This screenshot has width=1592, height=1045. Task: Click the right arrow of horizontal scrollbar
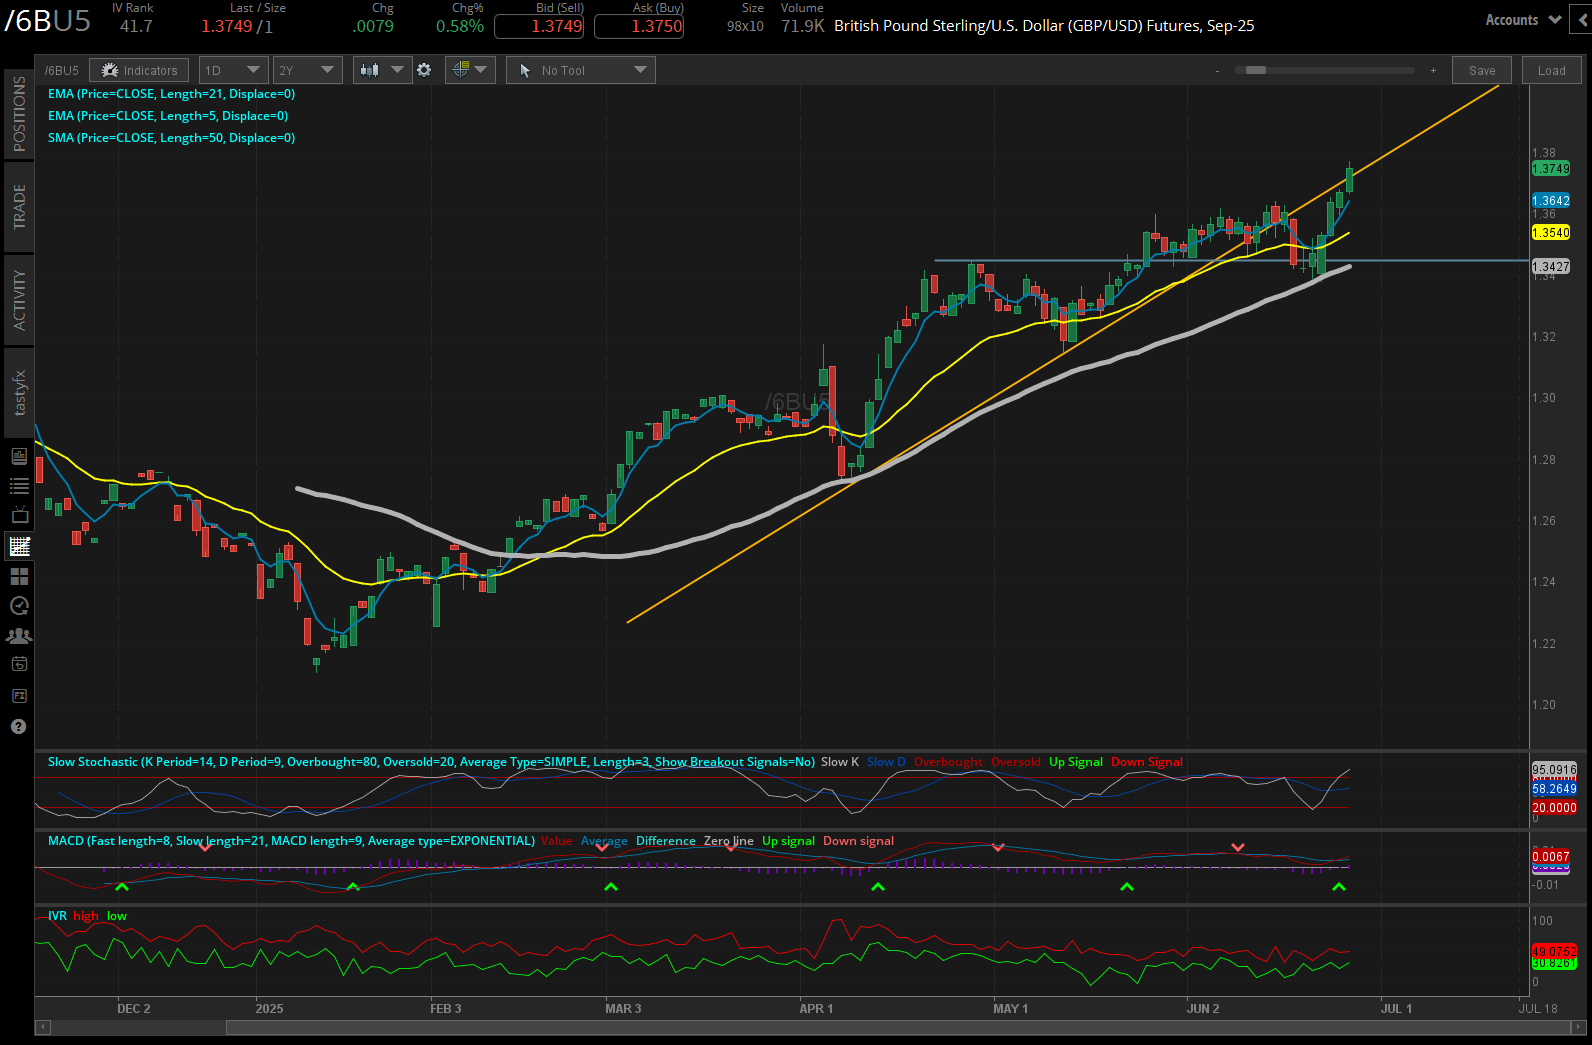(x=1579, y=1027)
